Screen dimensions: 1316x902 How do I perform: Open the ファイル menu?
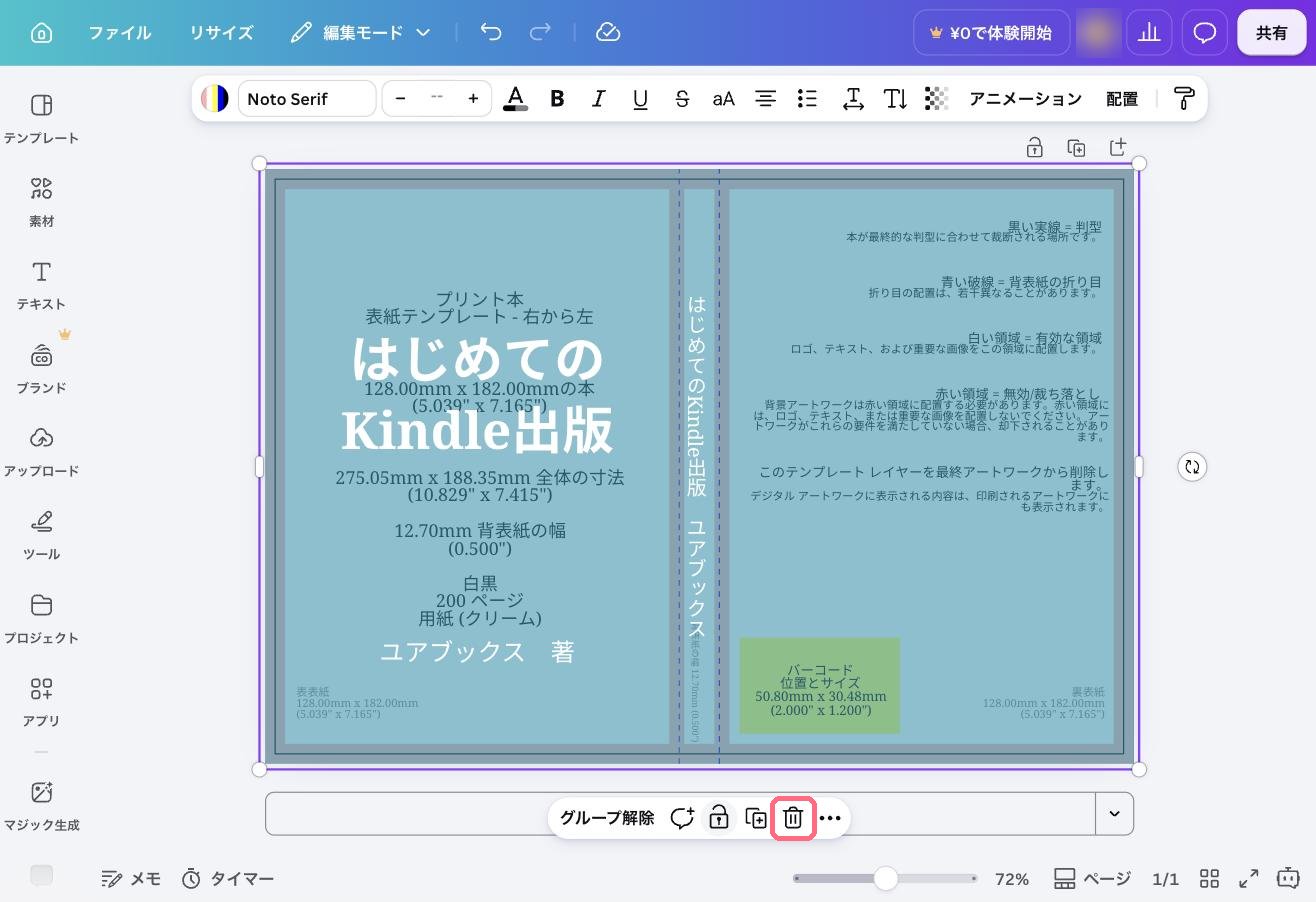120,33
